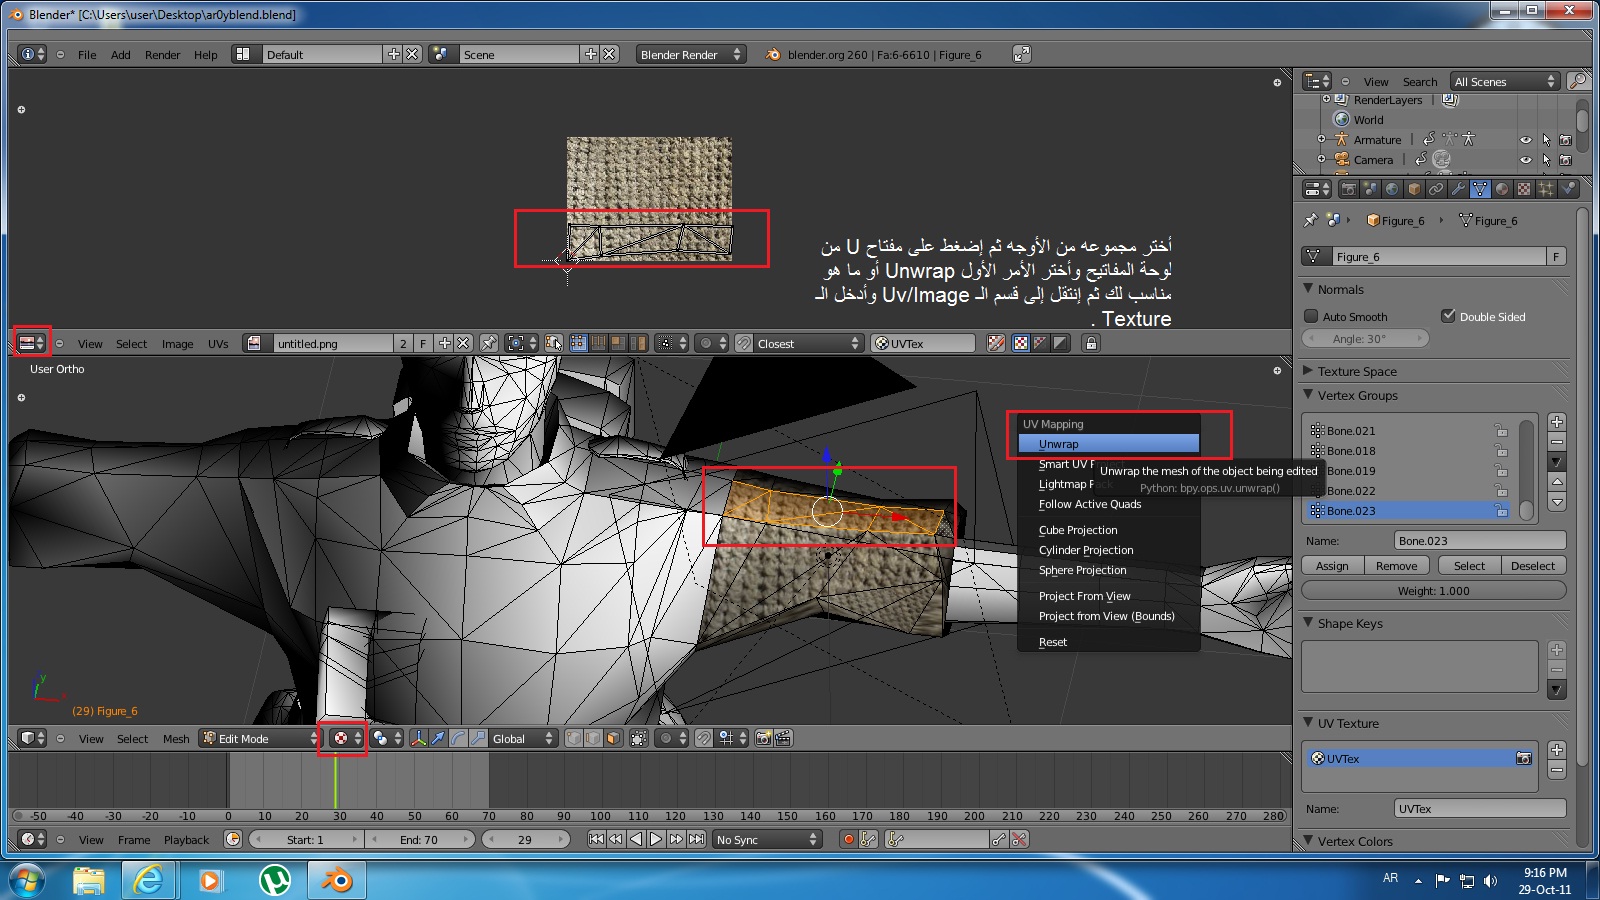Select the rotate manipulator arc icon
The image size is (1600, 900).
point(458,738)
